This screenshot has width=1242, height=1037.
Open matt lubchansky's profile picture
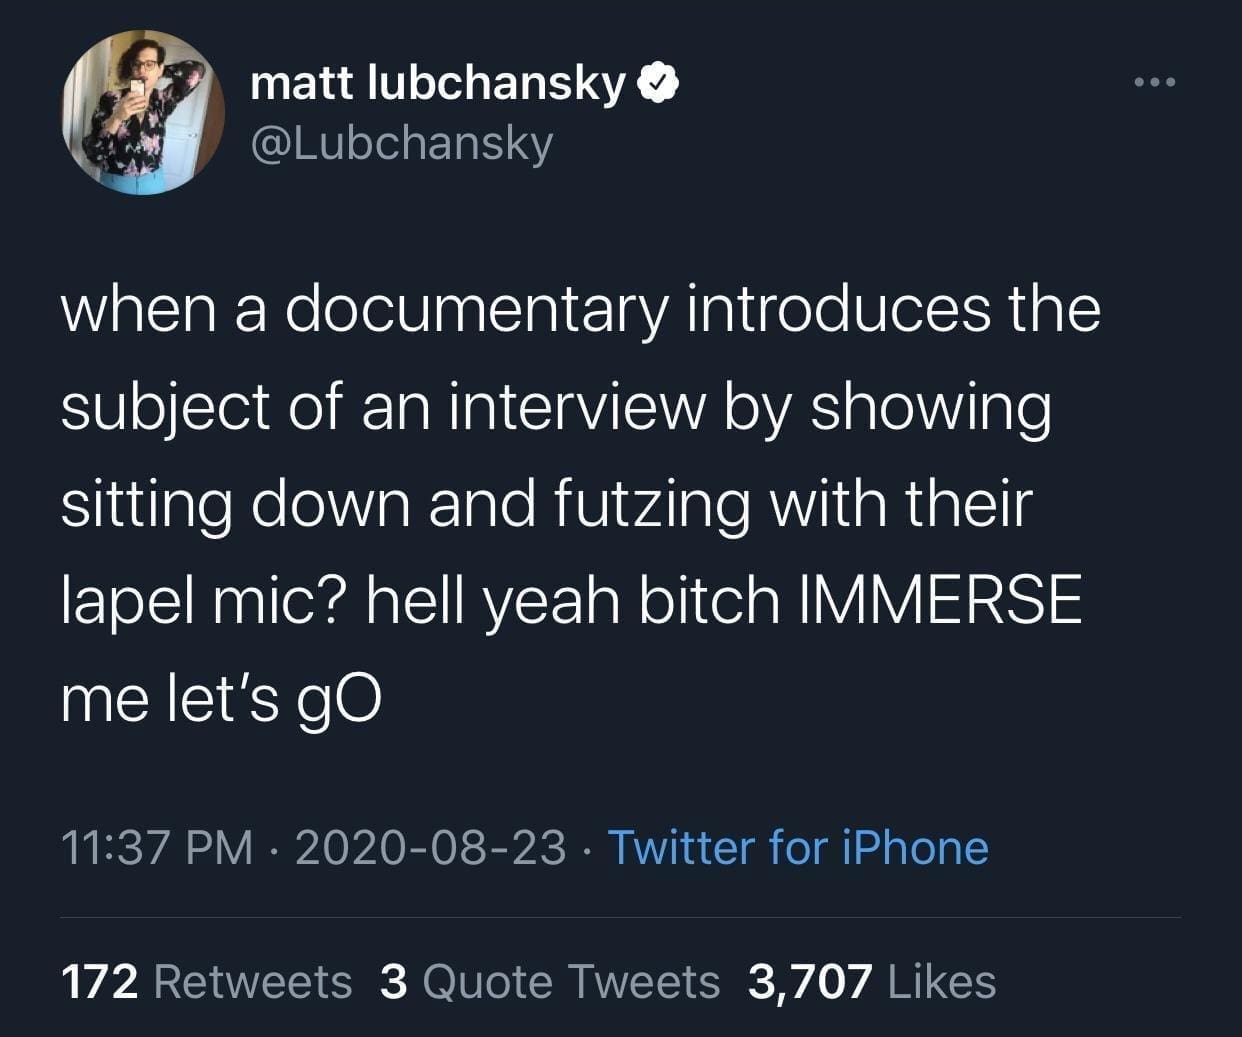(144, 112)
